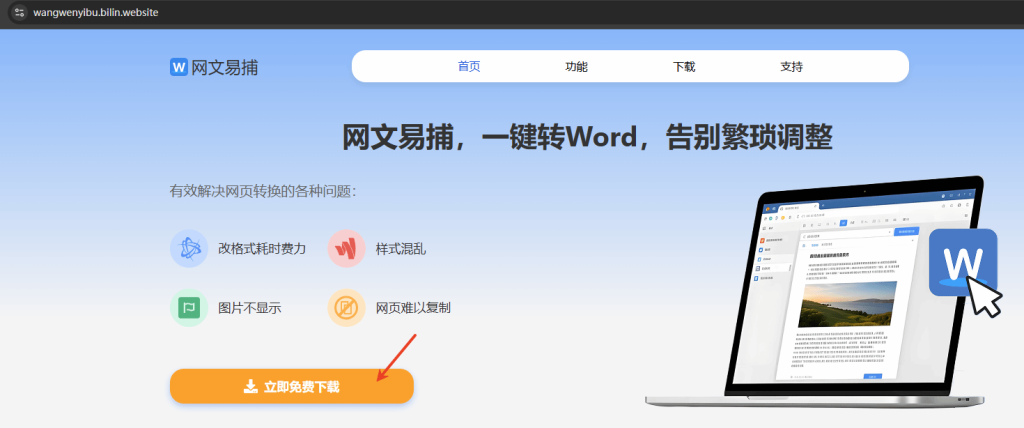Image resolution: width=1024 pixels, height=428 pixels.
Task: Select 下载 in the navigation bar
Action: [684, 67]
